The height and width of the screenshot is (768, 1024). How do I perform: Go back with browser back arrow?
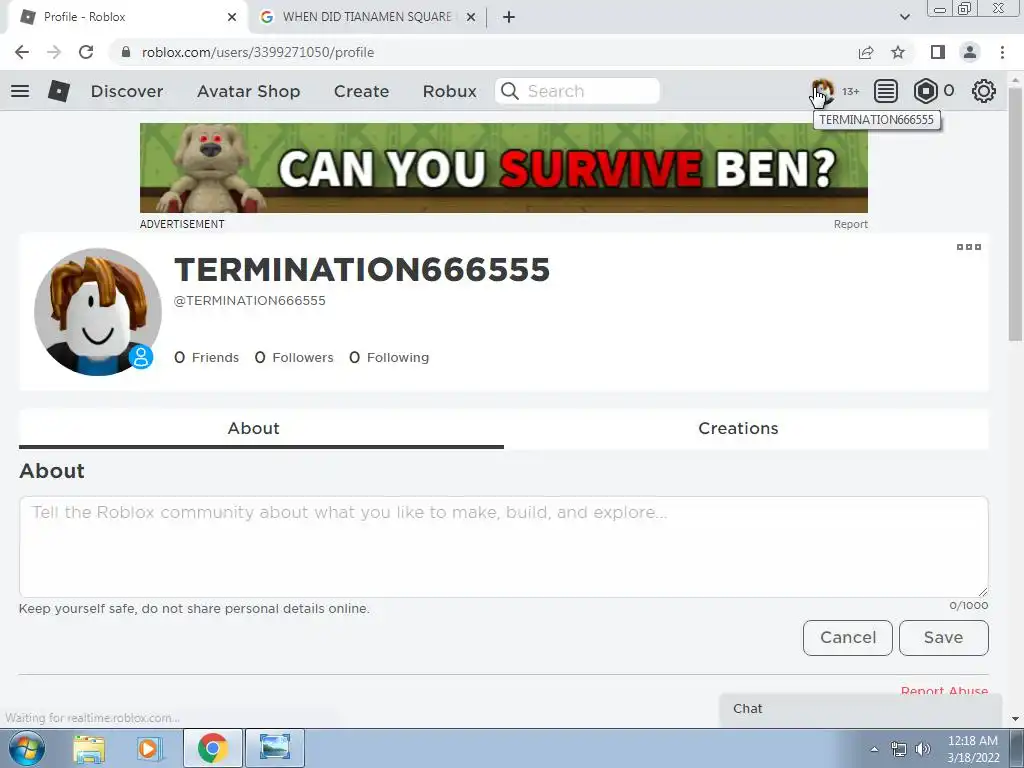(22, 52)
